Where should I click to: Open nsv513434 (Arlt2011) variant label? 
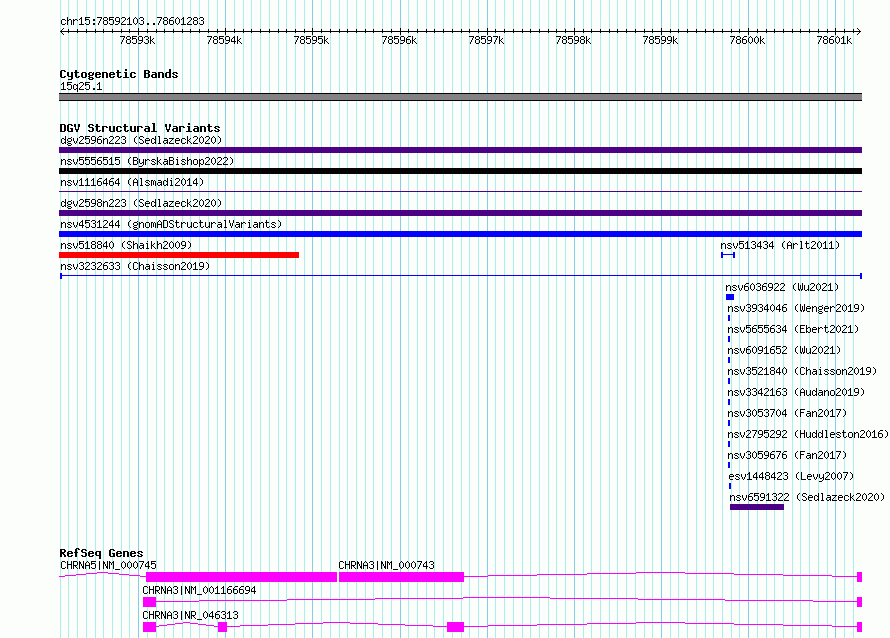[780, 245]
